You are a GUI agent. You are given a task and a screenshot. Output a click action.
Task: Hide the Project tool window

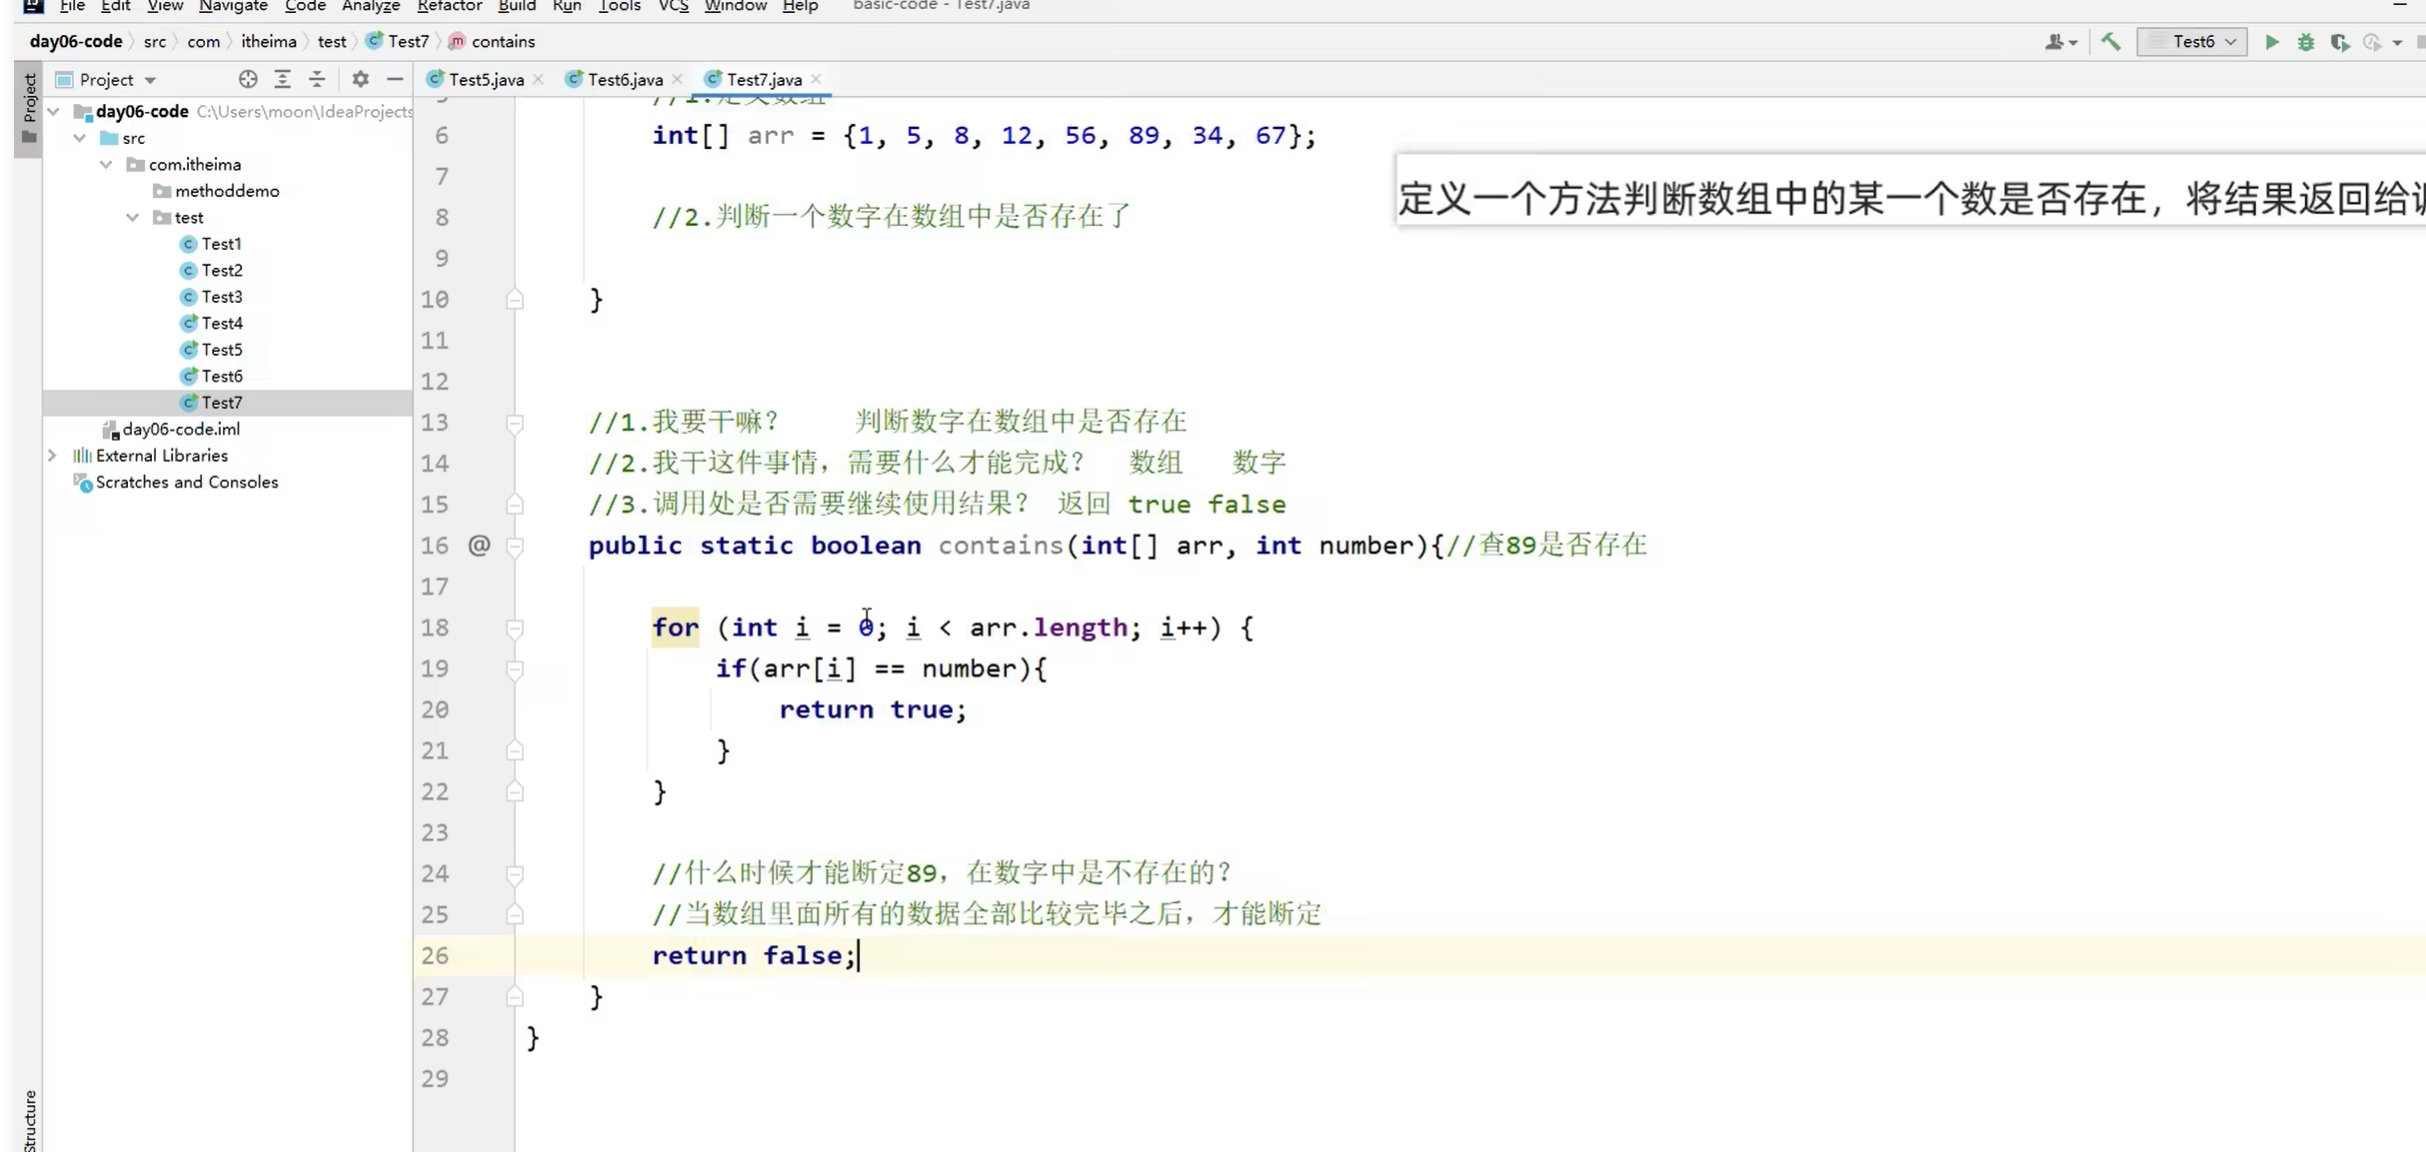(x=395, y=79)
